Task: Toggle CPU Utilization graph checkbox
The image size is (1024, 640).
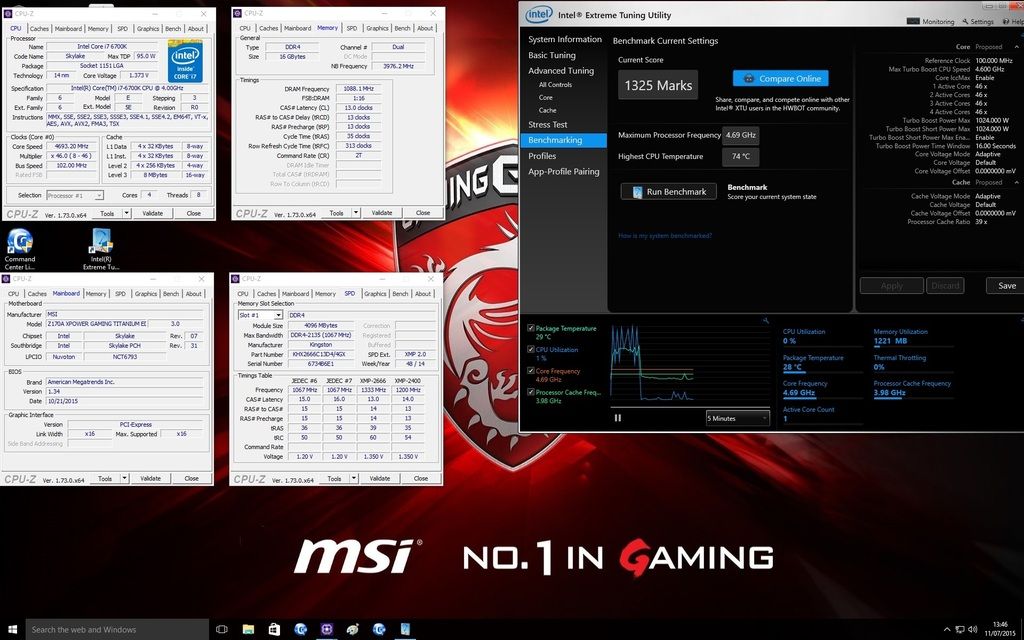Action: pyautogui.click(x=531, y=349)
